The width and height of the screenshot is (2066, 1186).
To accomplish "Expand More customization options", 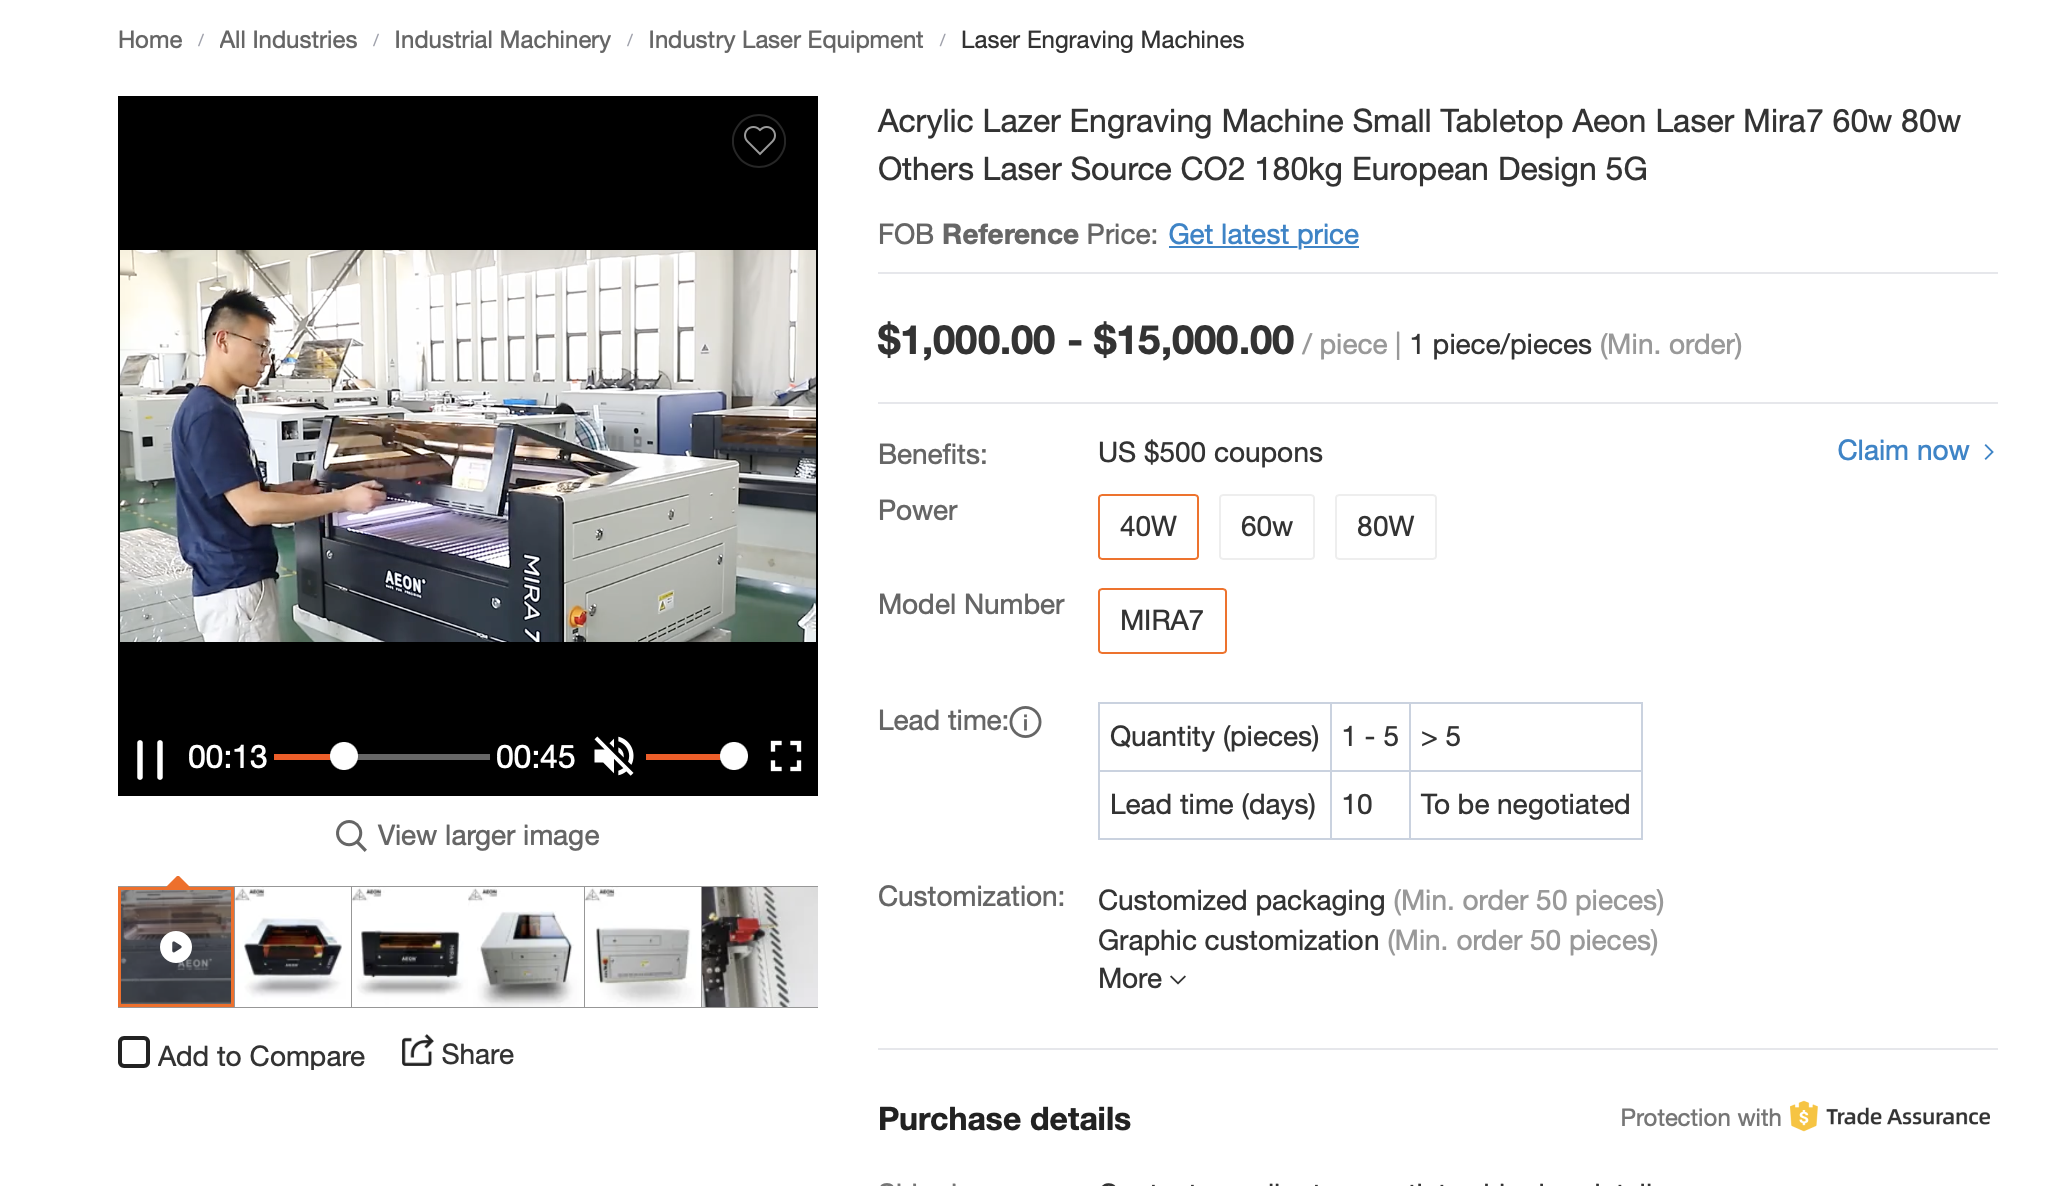I will (x=1142, y=979).
